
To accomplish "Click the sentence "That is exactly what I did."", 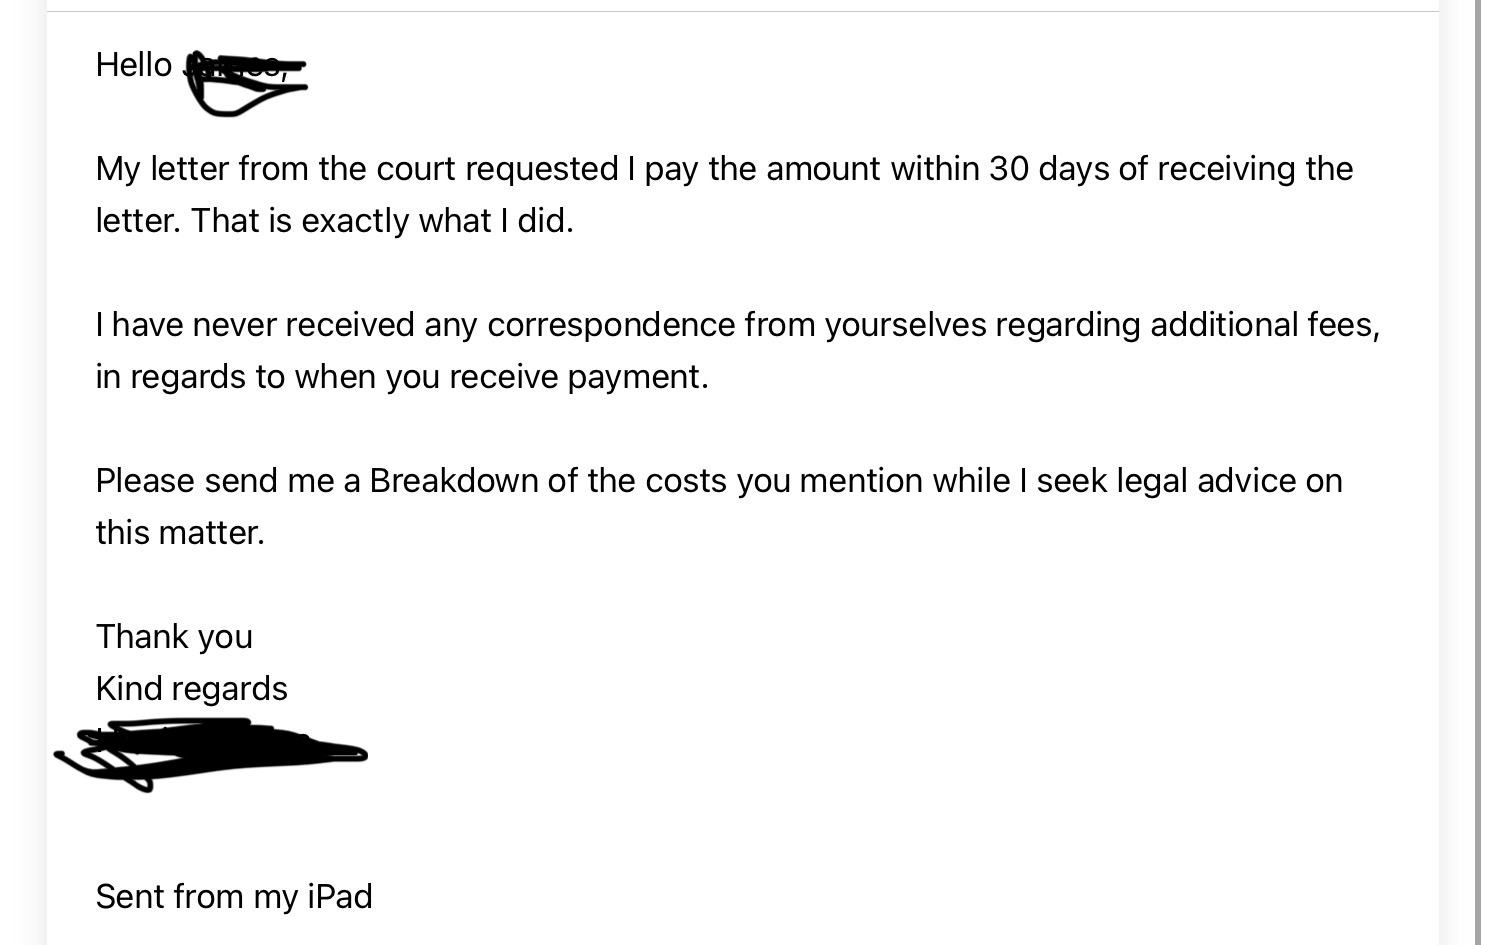I will pos(382,221).
